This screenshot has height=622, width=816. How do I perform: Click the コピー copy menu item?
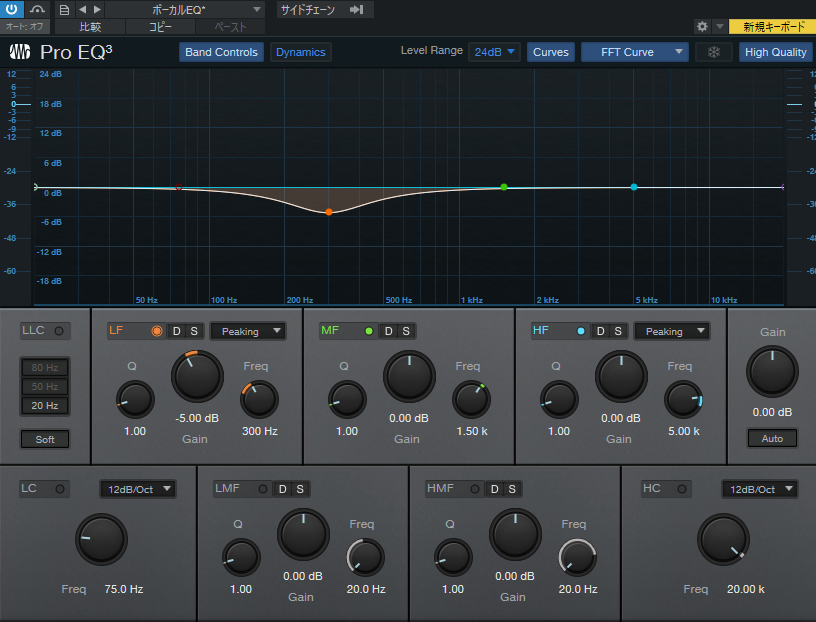pos(160,27)
